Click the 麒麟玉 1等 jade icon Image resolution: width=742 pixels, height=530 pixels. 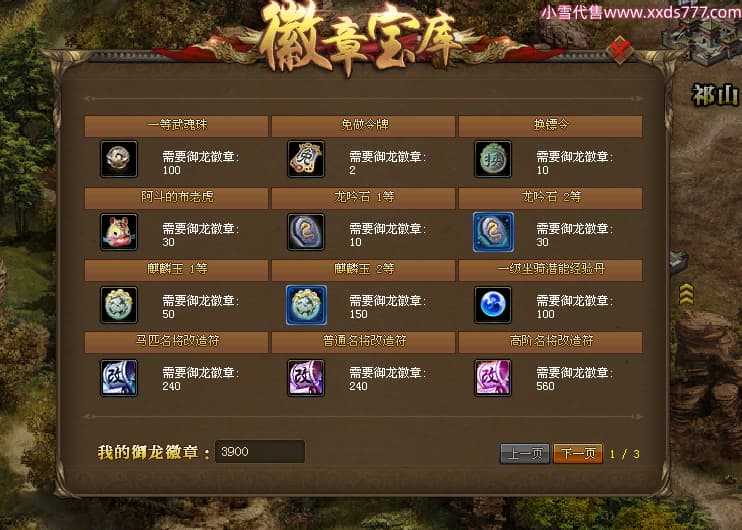click(119, 305)
